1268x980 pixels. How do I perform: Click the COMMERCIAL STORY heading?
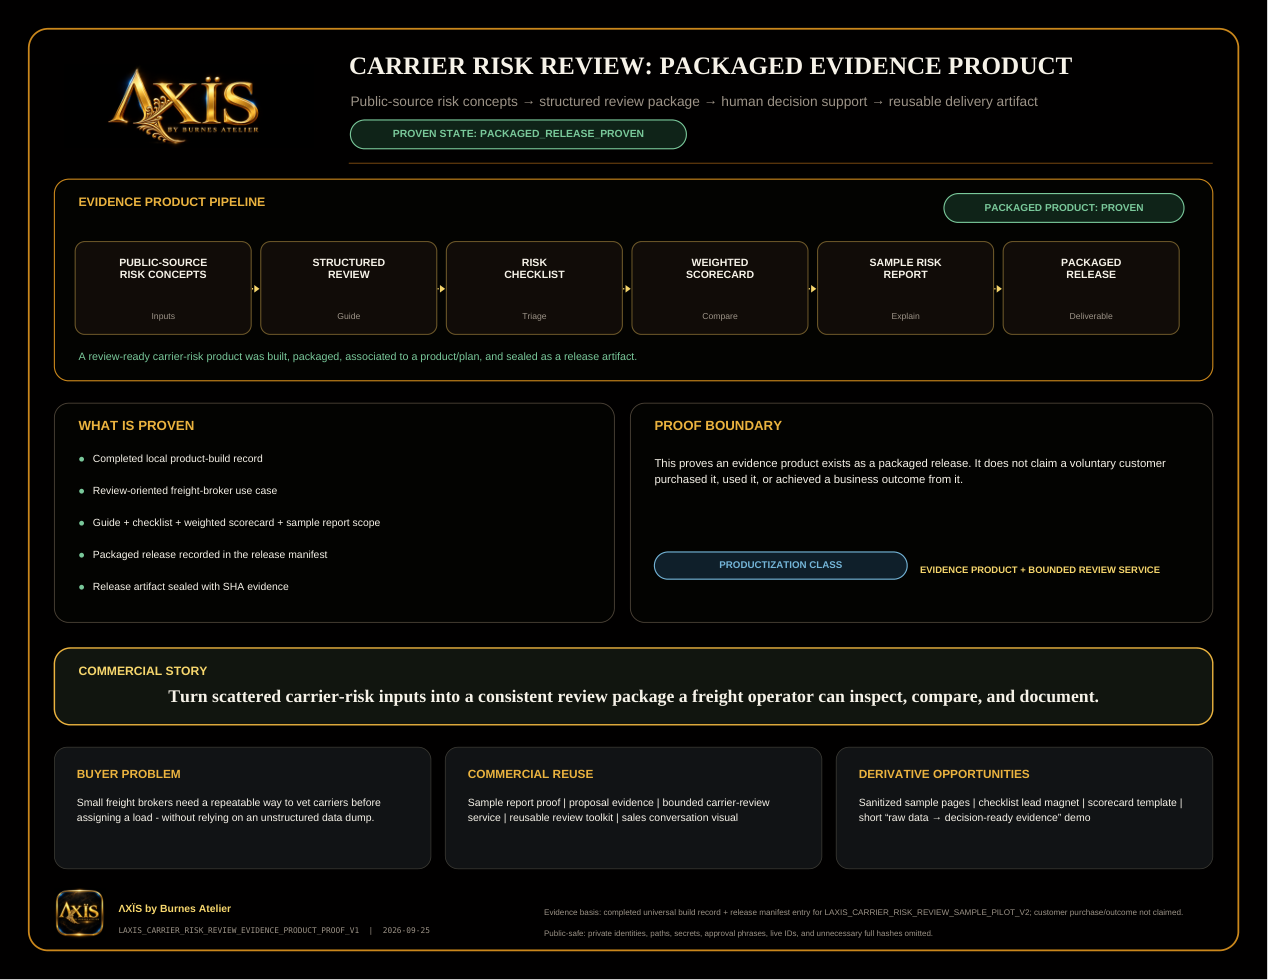click(143, 671)
